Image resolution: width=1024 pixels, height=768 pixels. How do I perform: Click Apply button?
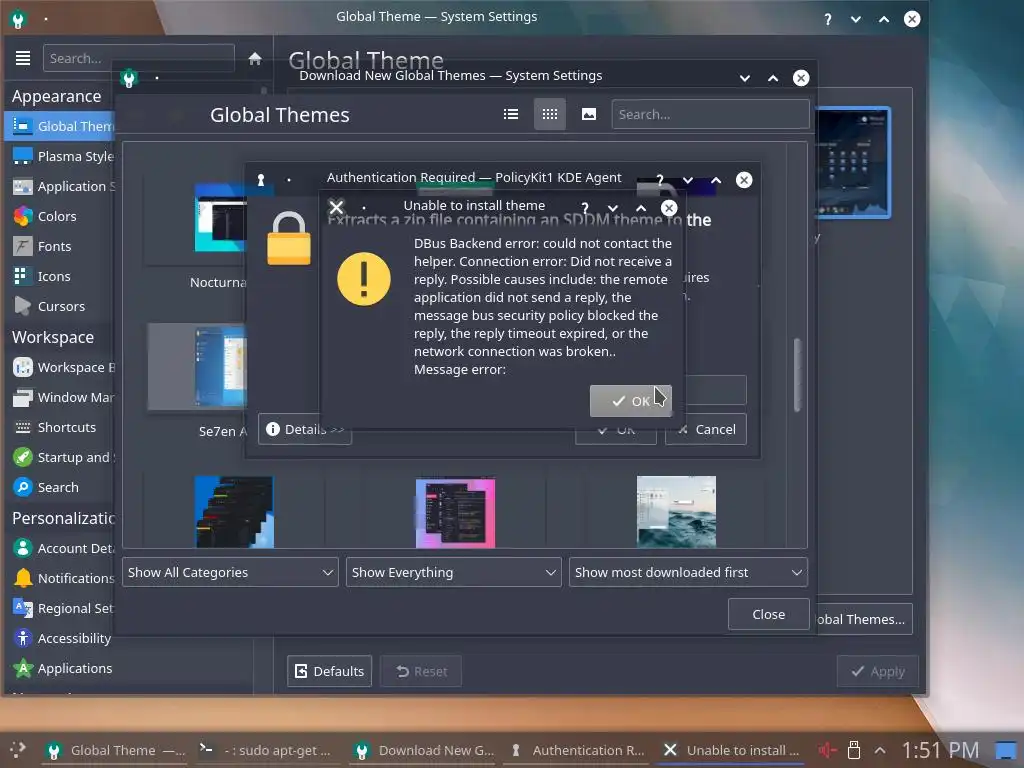tap(878, 671)
